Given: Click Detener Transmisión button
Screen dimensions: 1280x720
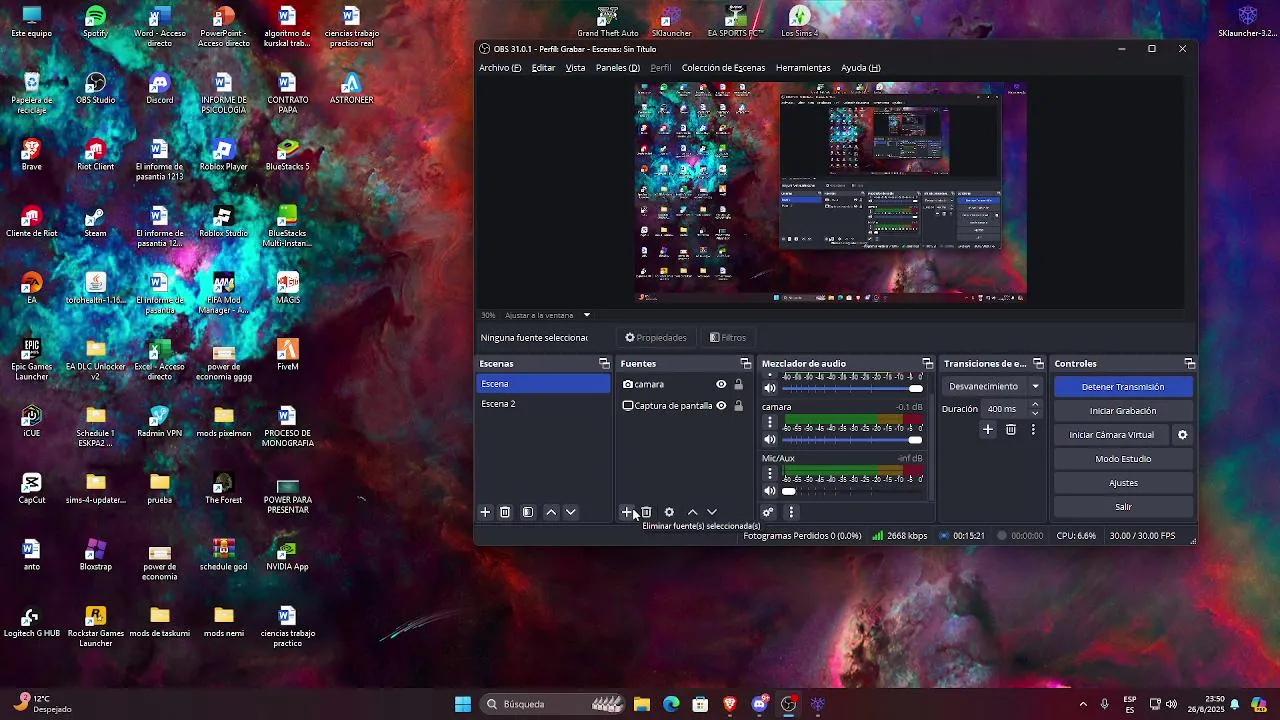Looking at the screenshot, I should [1123, 387].
